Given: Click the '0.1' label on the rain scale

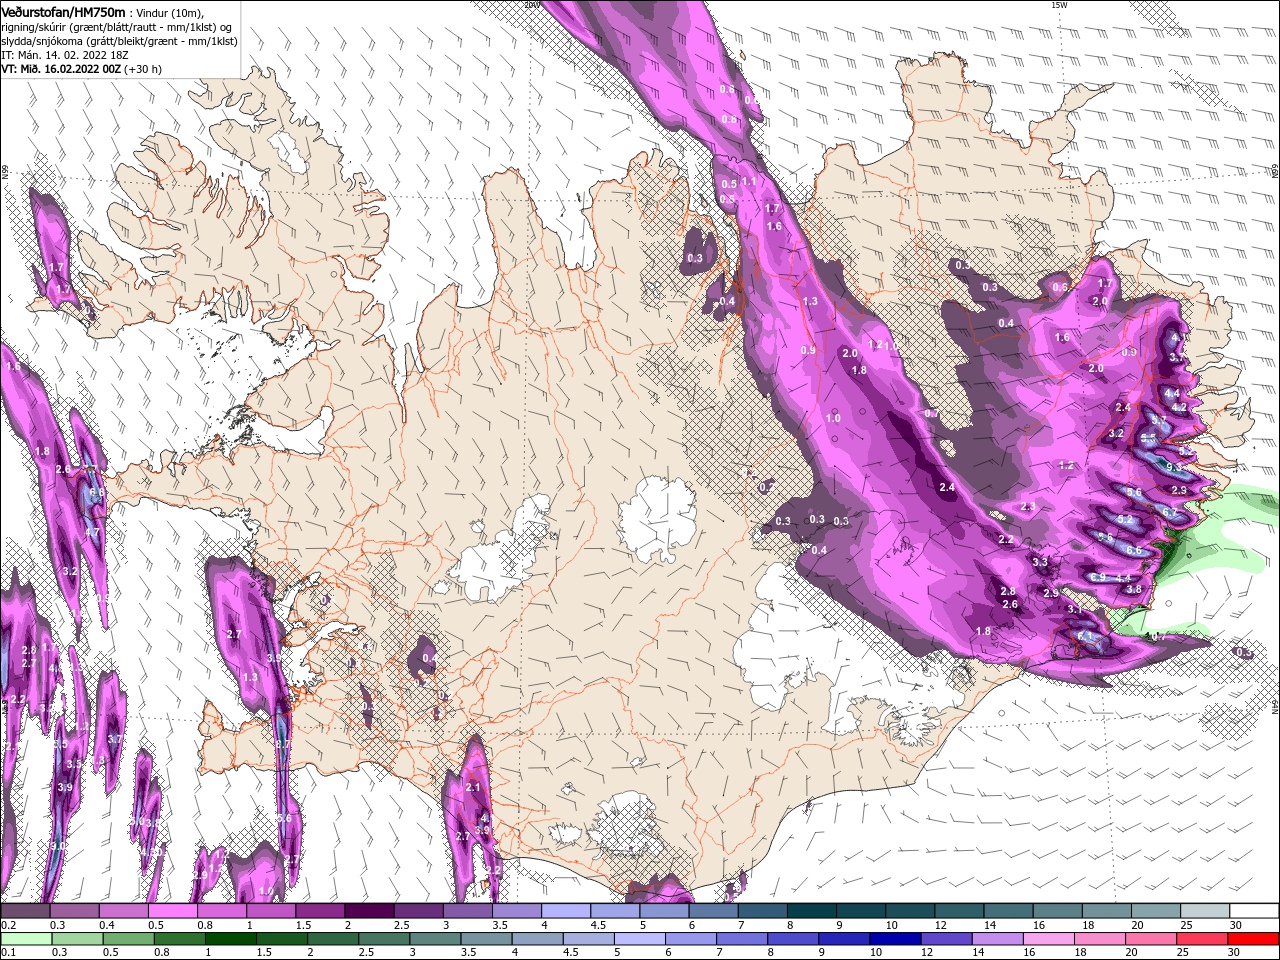Looking at the screenshot, I should coord(7,953).
